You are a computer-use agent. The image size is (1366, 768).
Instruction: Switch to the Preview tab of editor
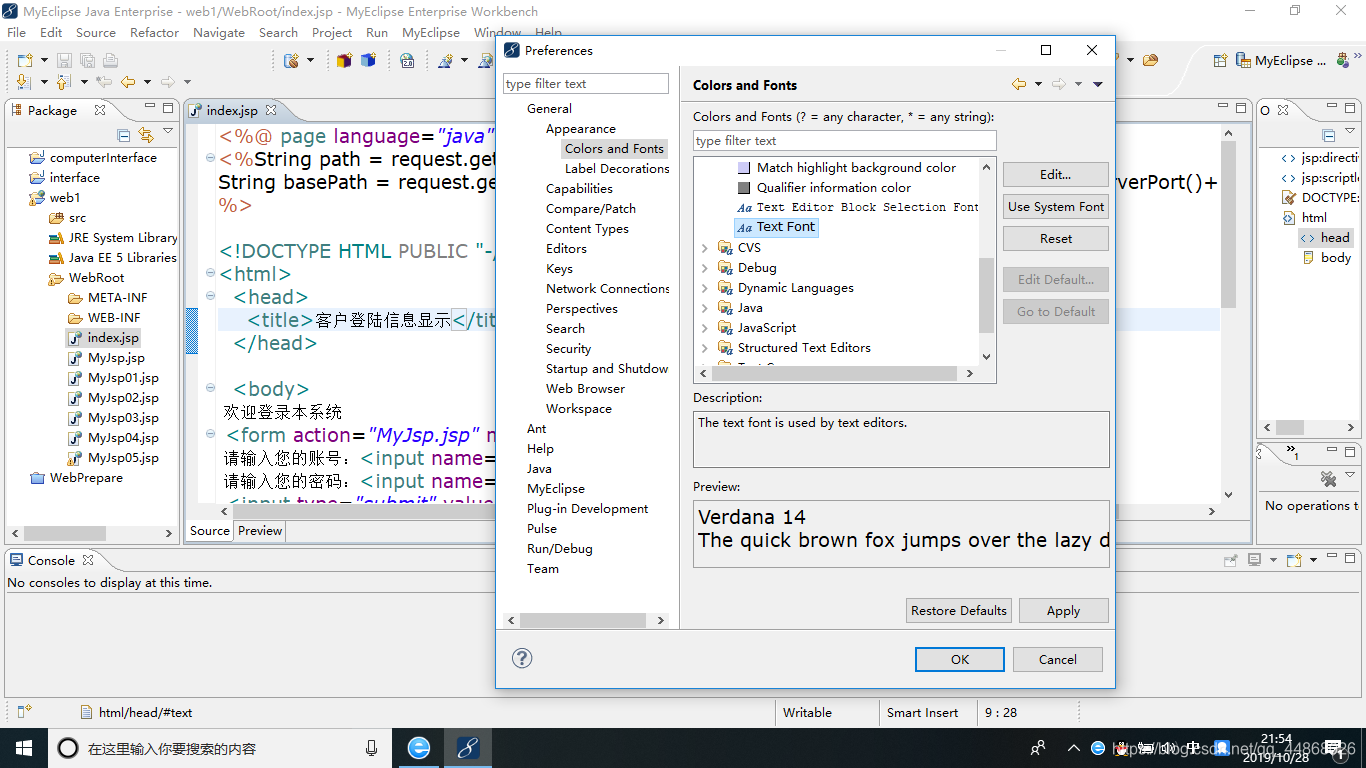pyautogui.click(x=260, y=531)
